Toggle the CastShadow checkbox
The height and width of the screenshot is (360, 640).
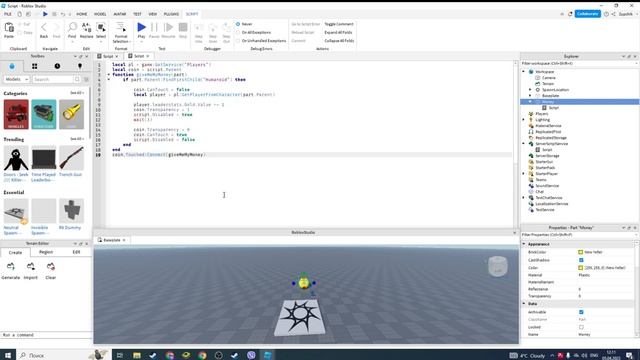[x=581, y=260]
